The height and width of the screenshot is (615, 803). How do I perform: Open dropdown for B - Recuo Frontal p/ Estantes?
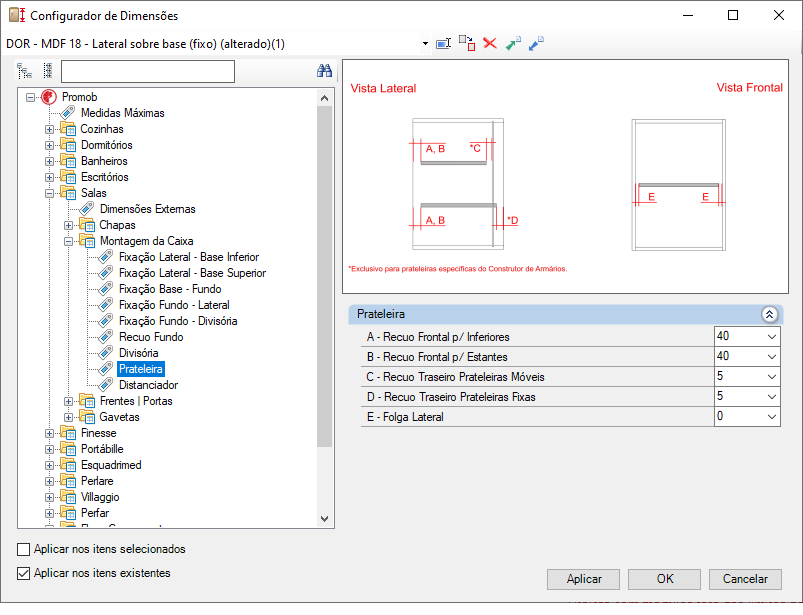(x=772, y=357)
